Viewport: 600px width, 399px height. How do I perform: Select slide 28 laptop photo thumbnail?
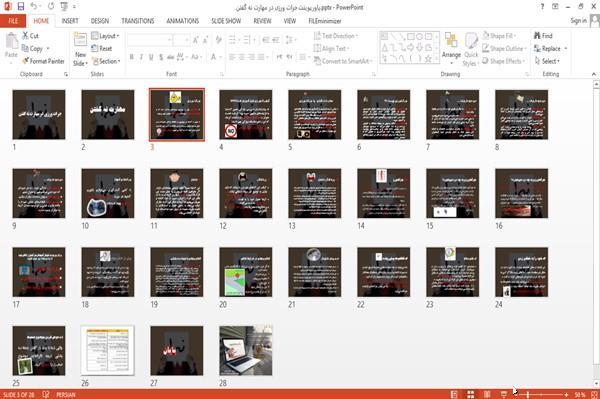pos(246,350)
